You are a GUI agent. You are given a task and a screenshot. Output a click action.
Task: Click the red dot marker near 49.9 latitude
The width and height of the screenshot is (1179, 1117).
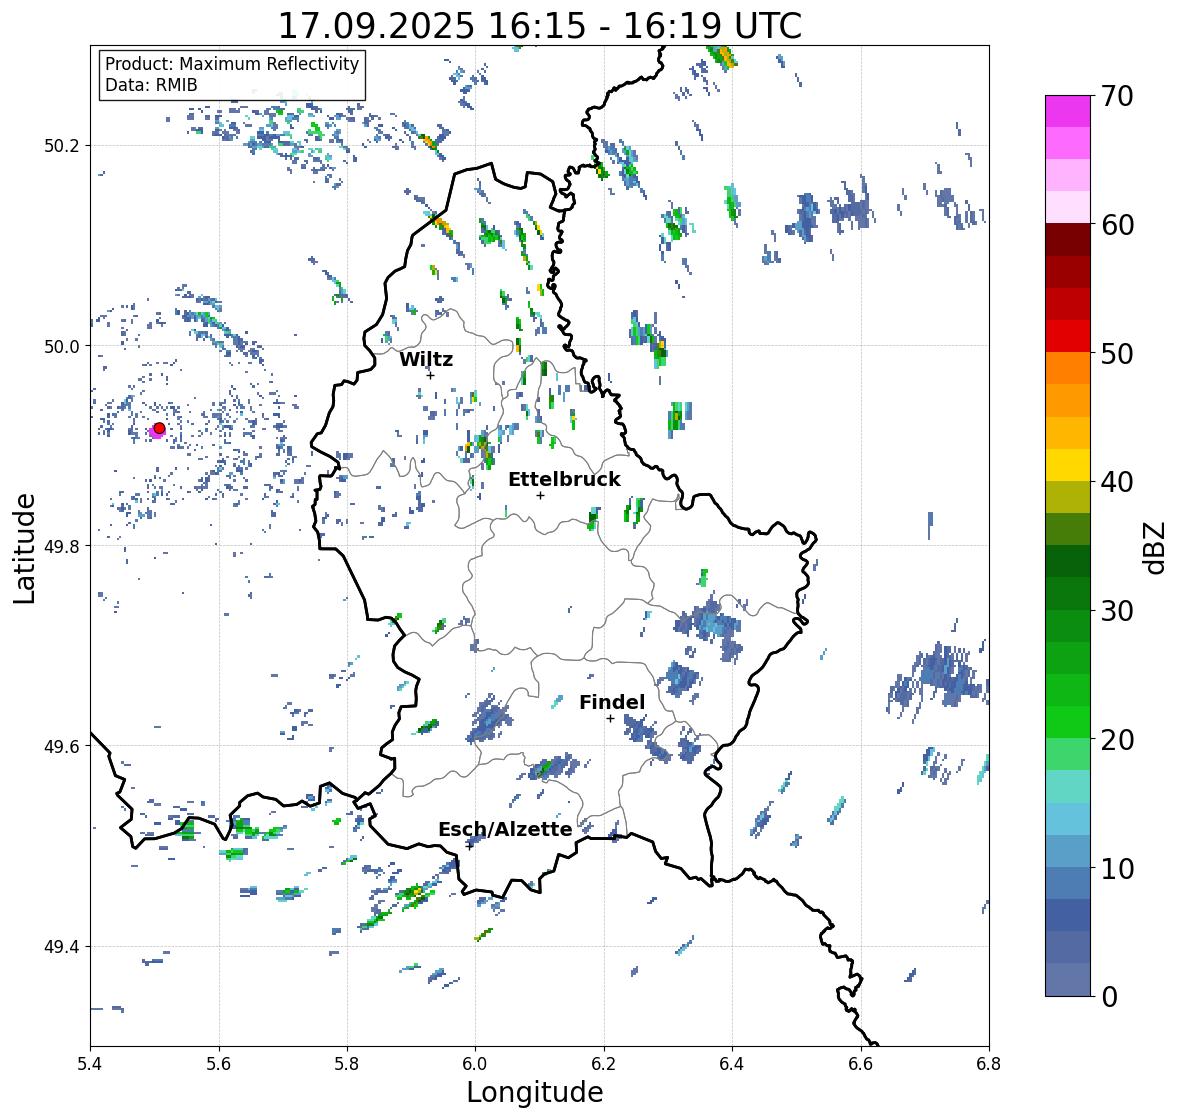tap(159, 428)
